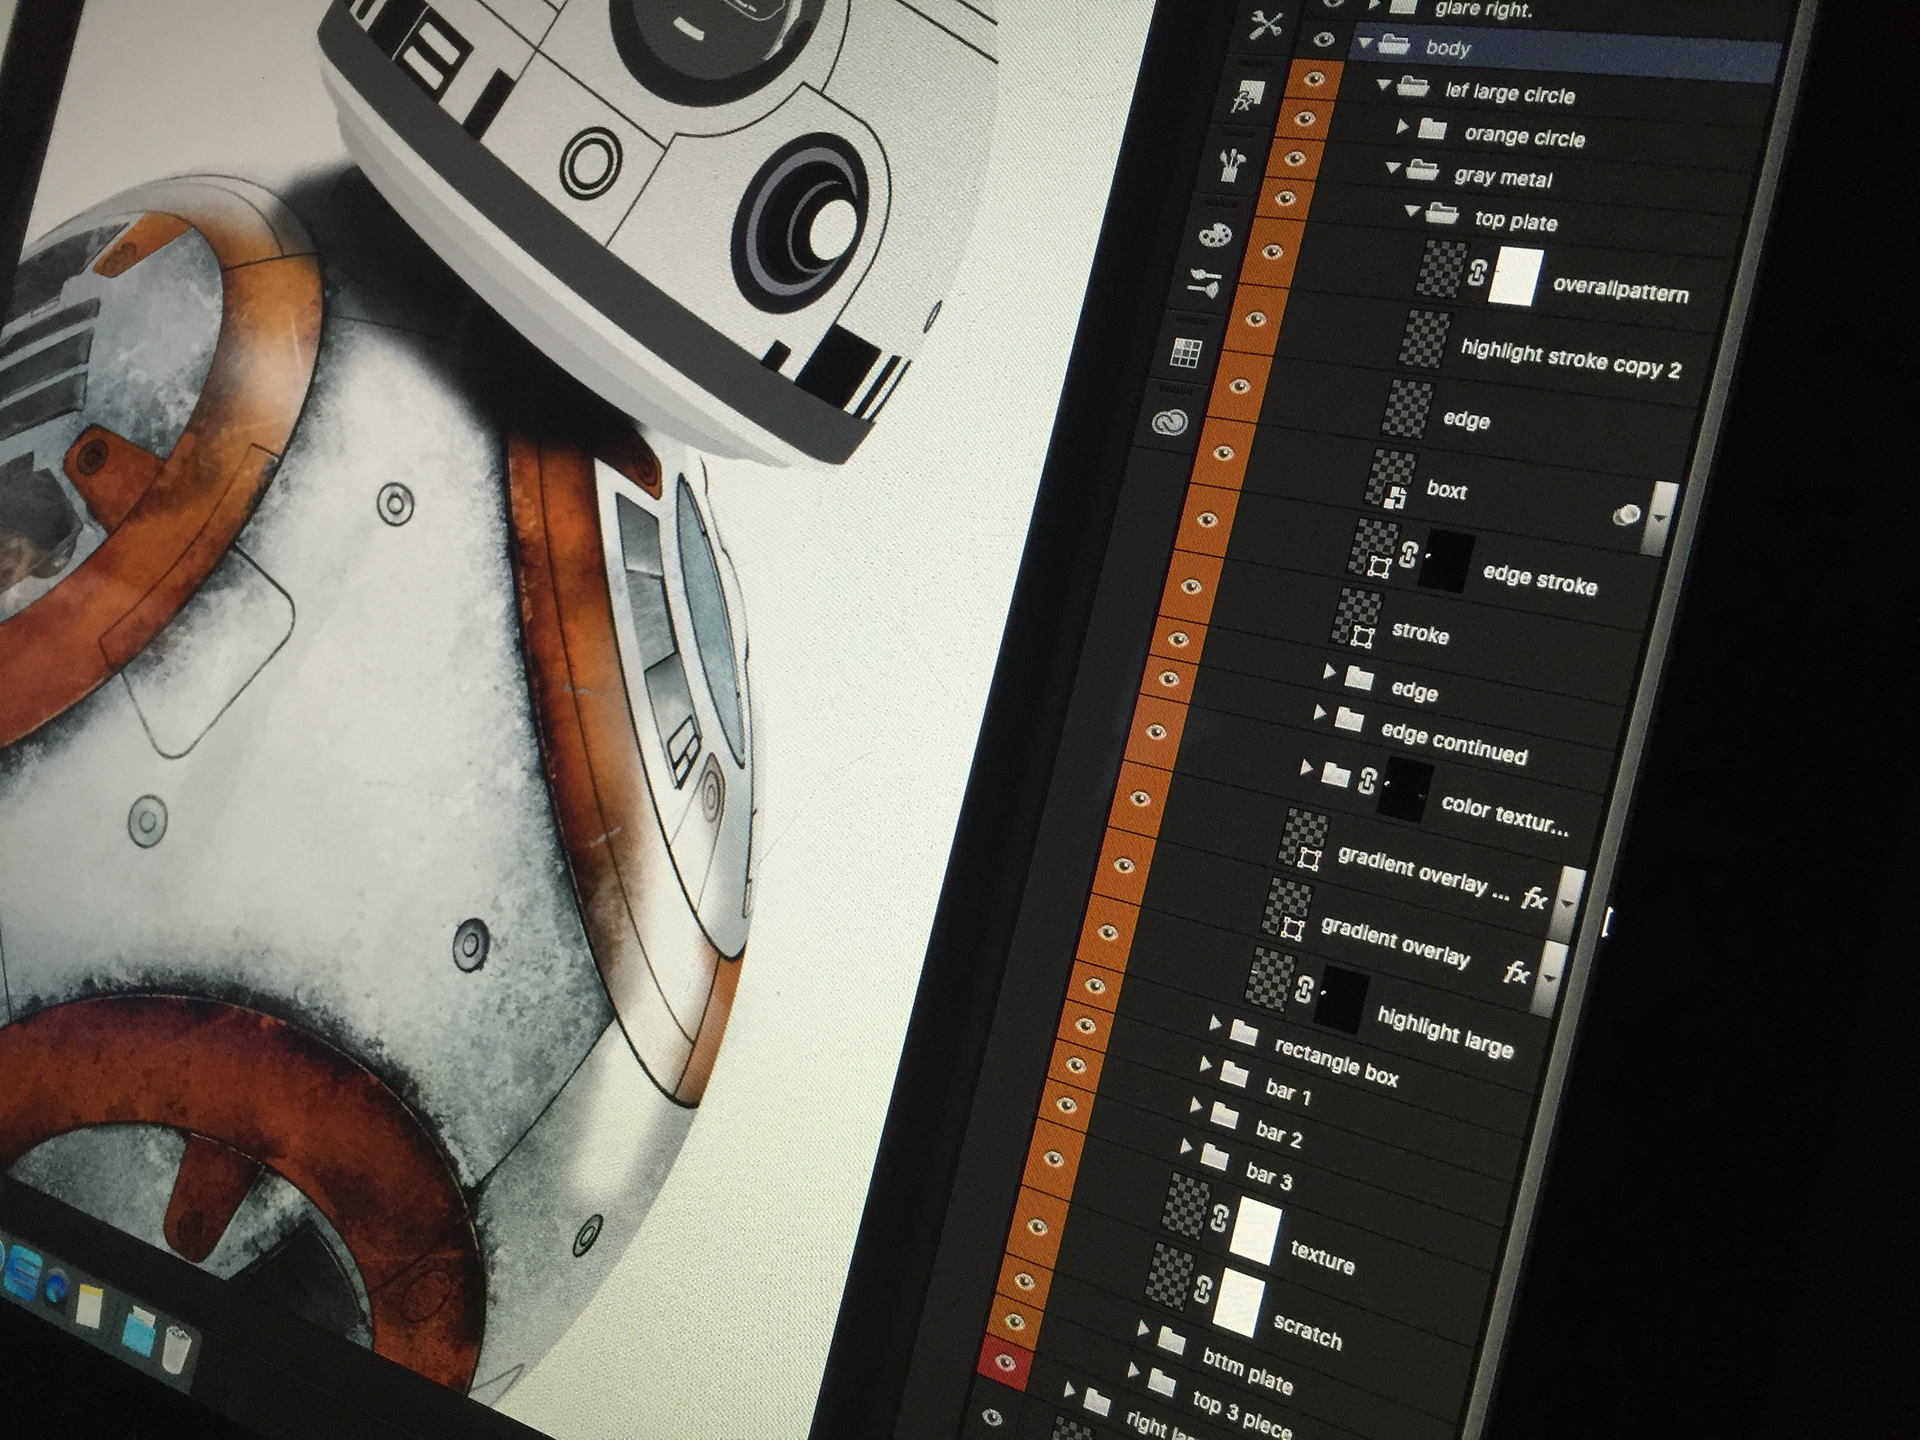The image size is (1920, 1440).
Task: Select the 'stroke' layer name
Action: pyautogui.click(x=1420, y=633)
